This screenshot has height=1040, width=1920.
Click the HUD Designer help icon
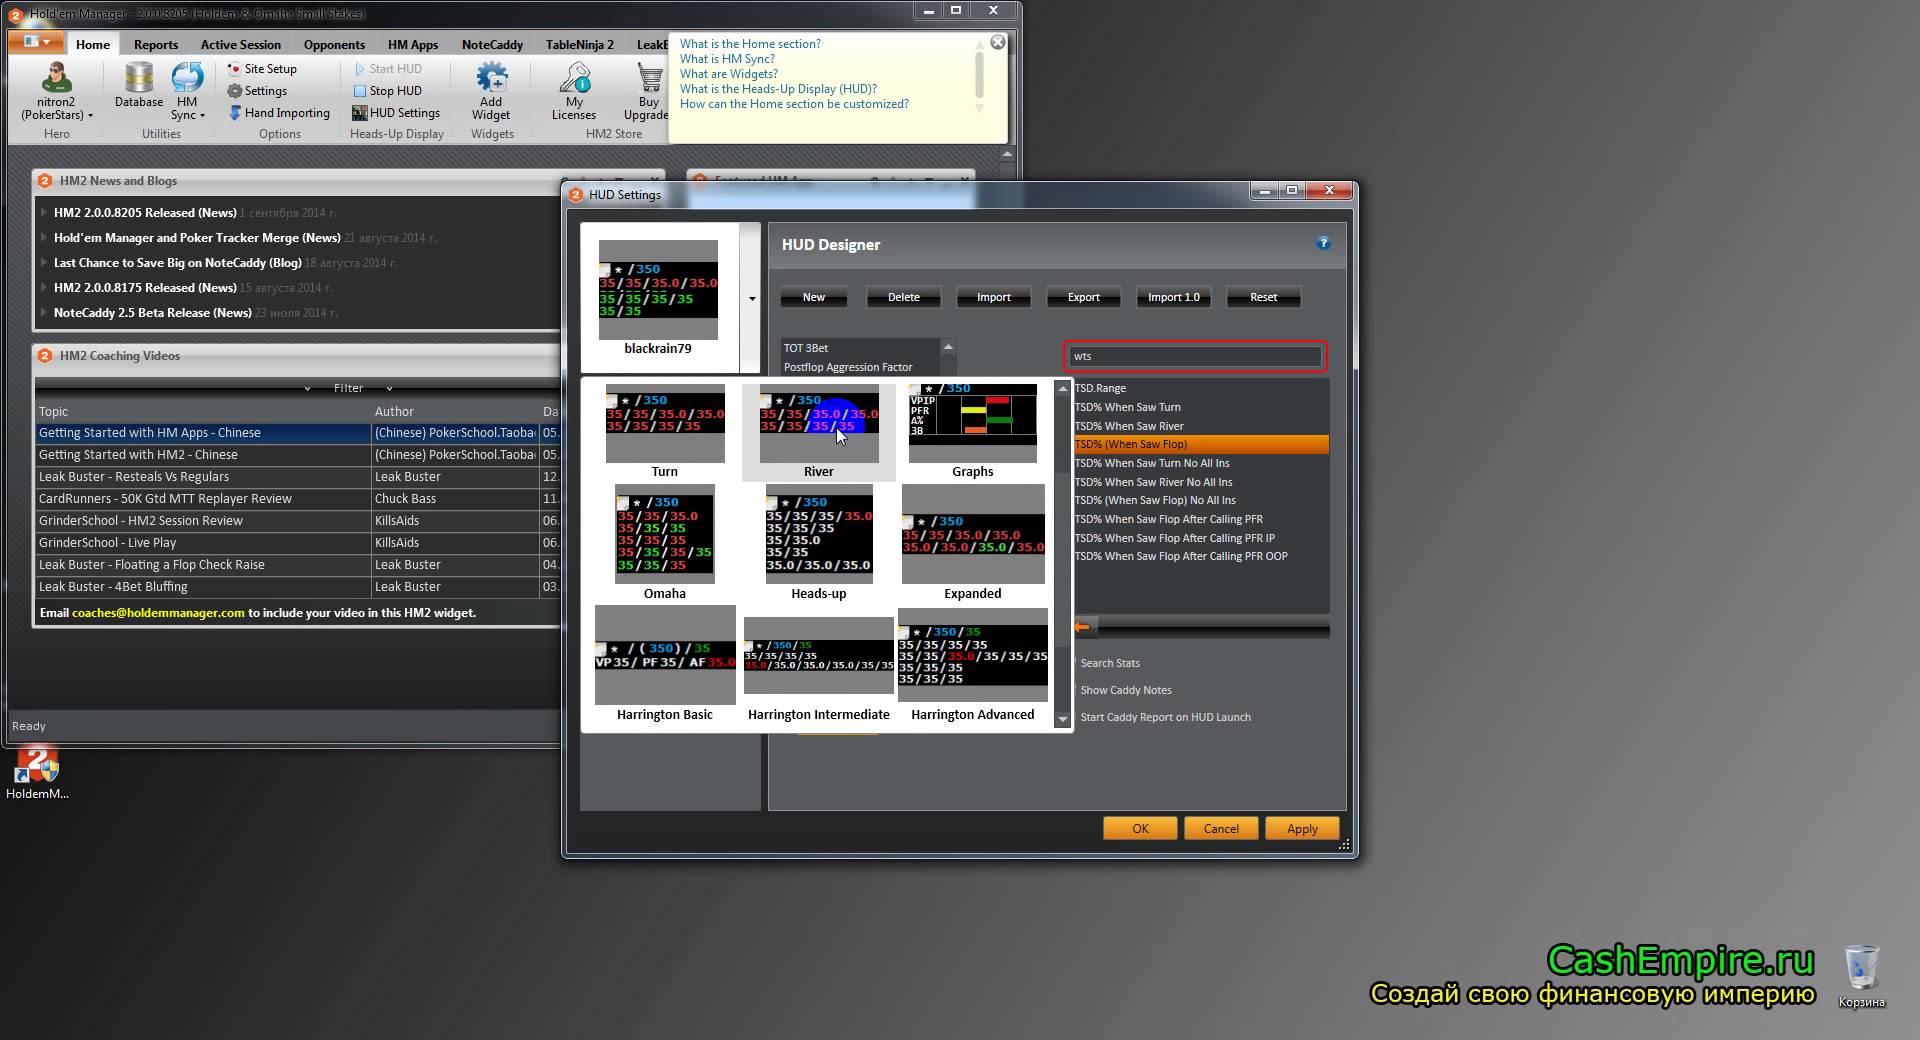[1323, 243]
